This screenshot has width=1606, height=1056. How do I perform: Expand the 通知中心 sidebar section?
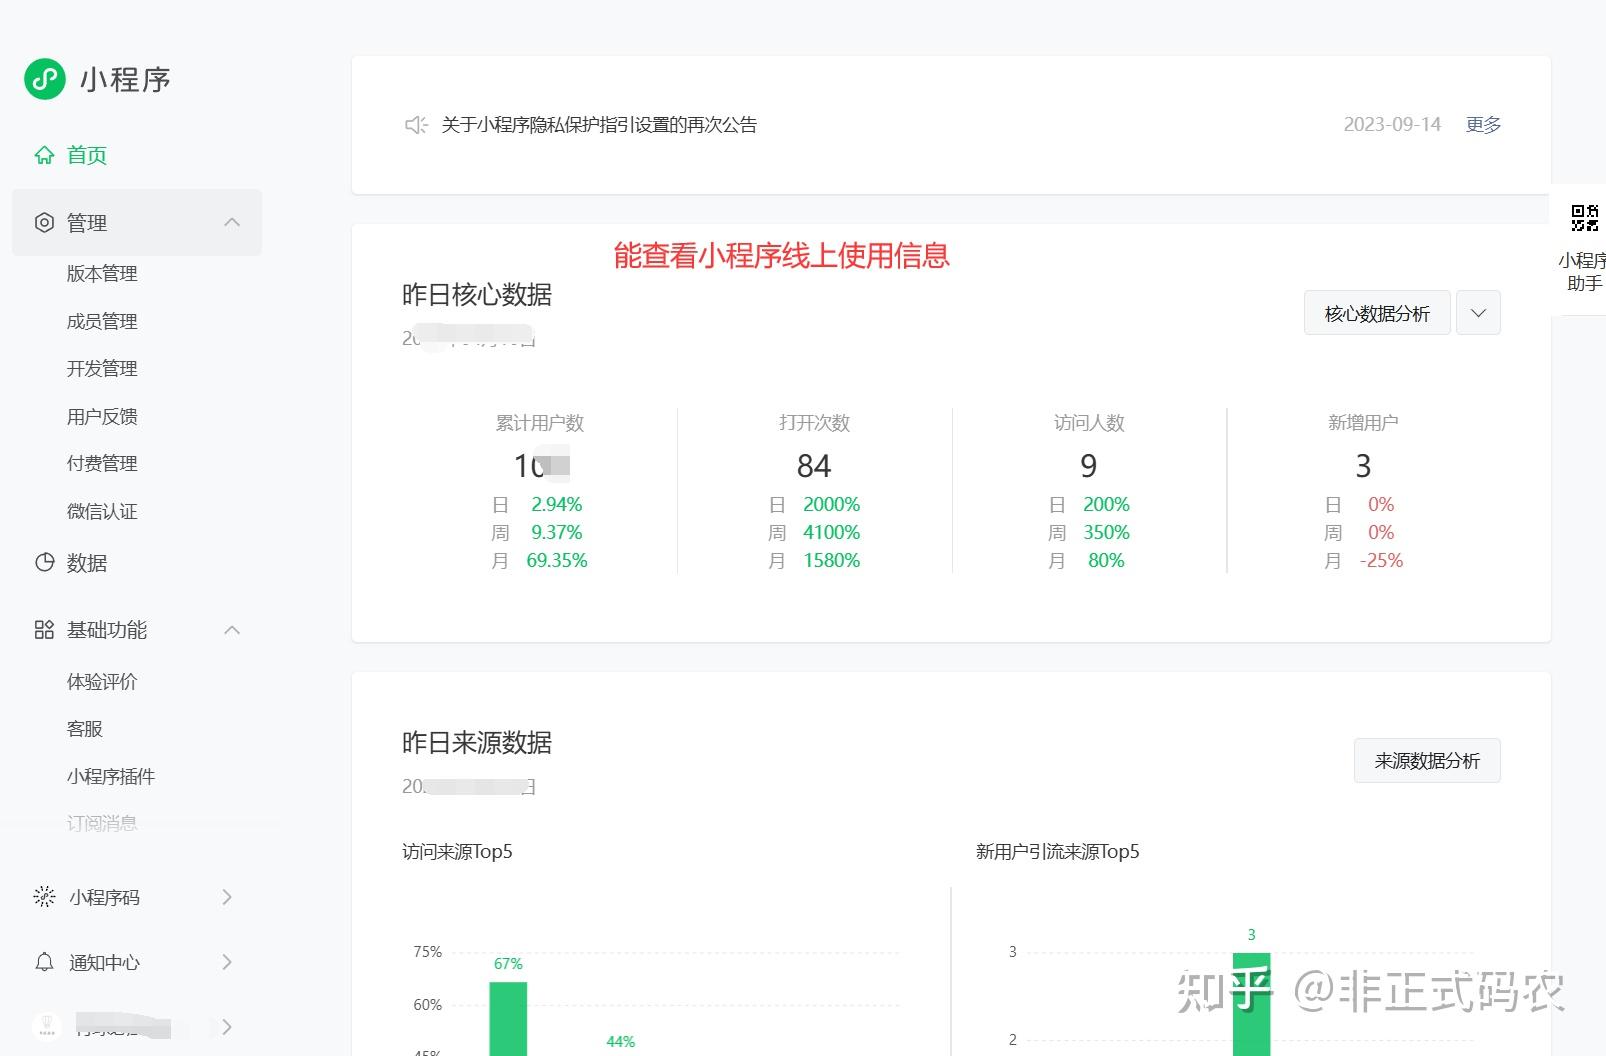coord(227,962)
